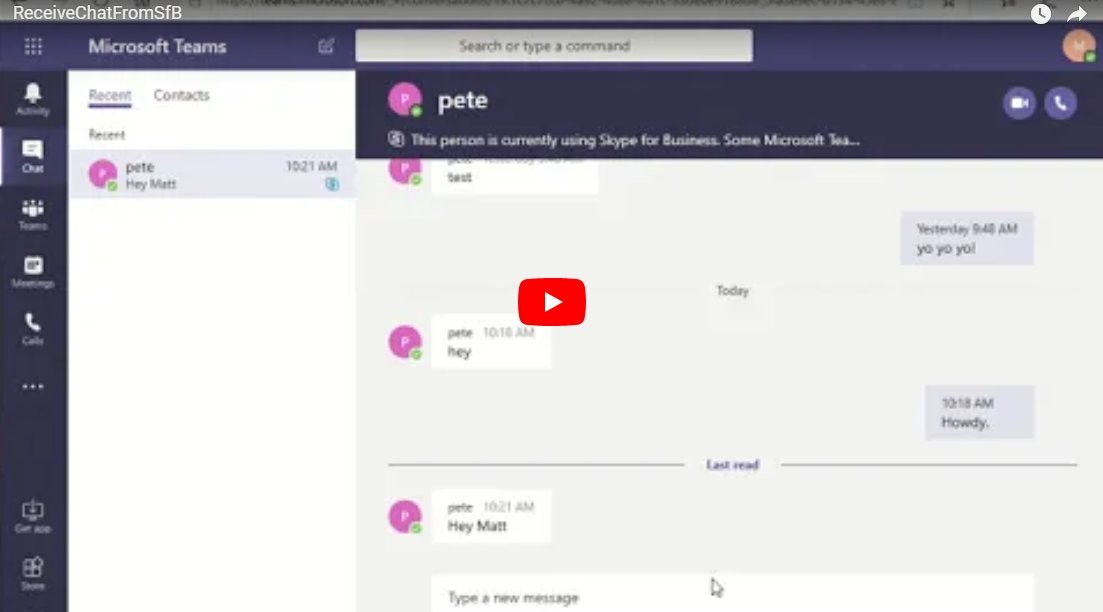Click the YouTube share arrow icon

(1077, 14)
